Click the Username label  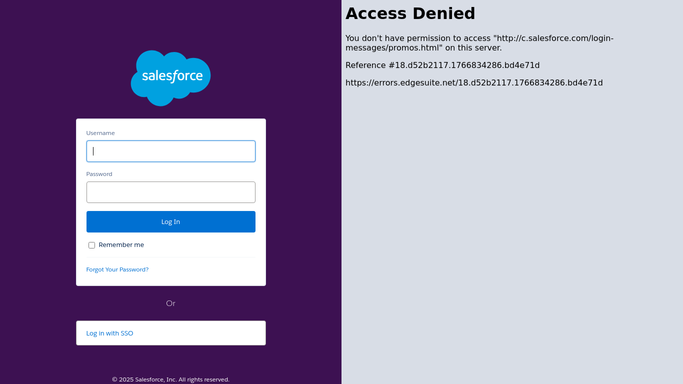[x=101, y=133]
